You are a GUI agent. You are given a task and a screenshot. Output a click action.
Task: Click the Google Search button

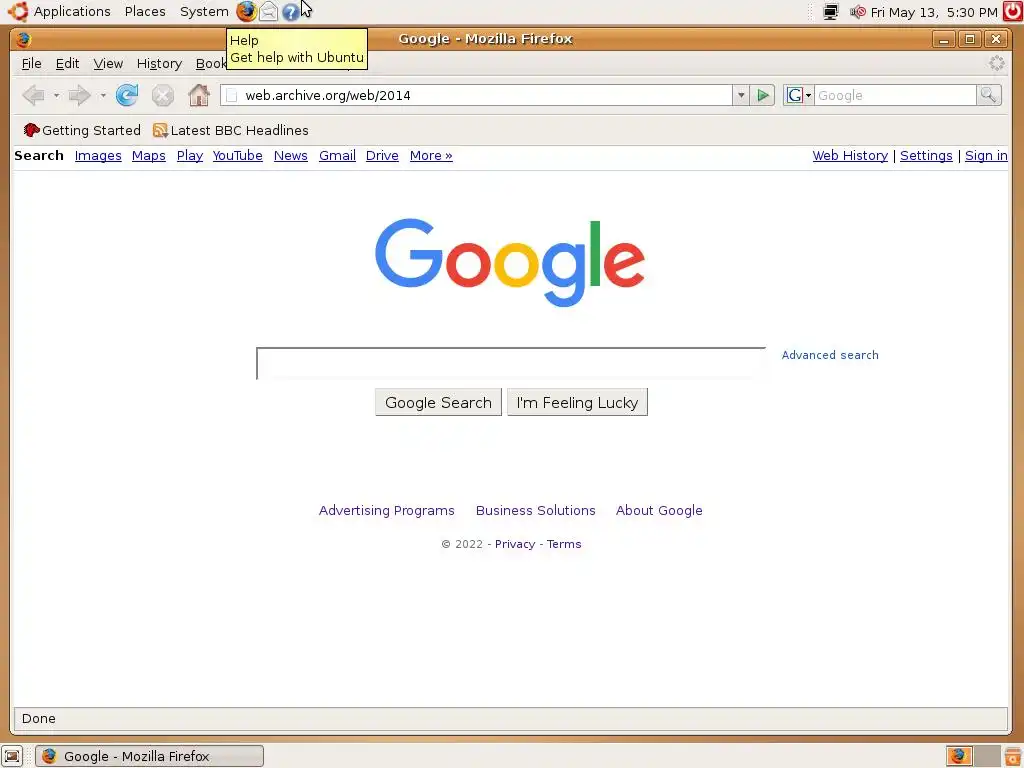click(x=438, y=402)
